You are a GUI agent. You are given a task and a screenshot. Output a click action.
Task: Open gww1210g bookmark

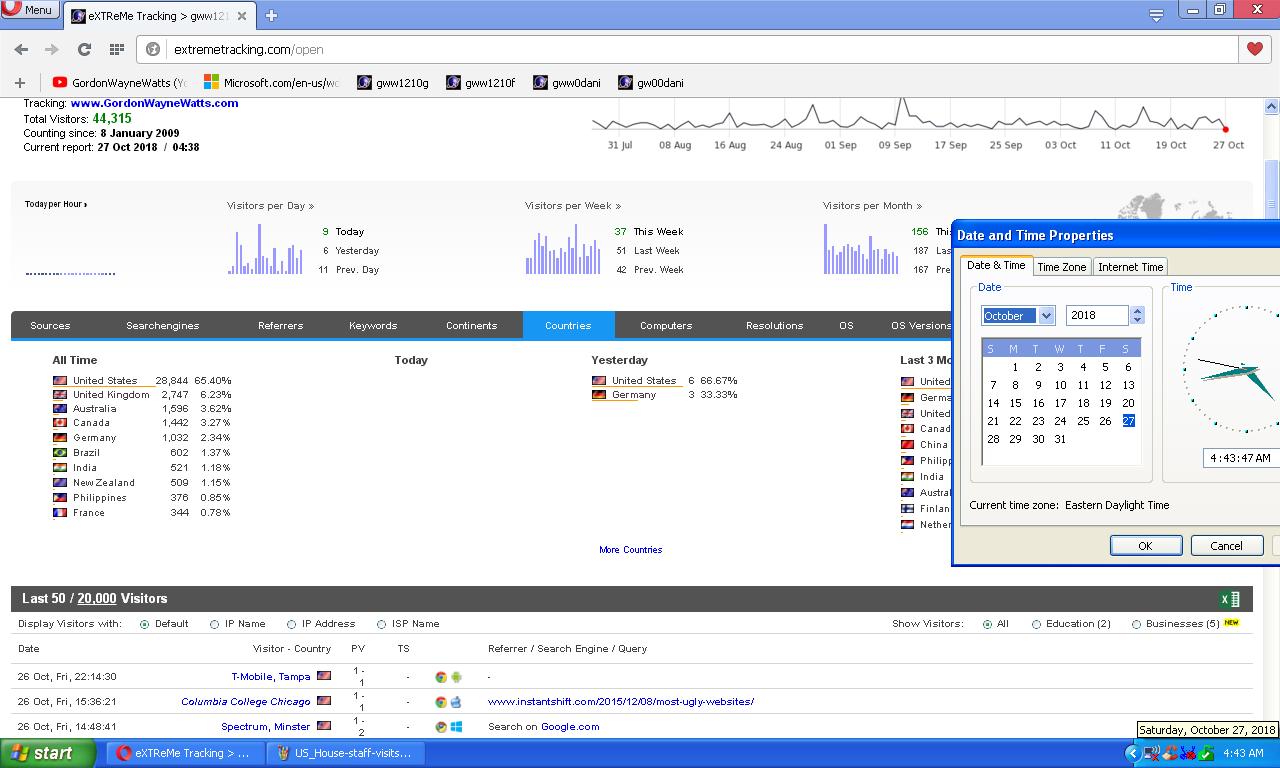[394, 83]
